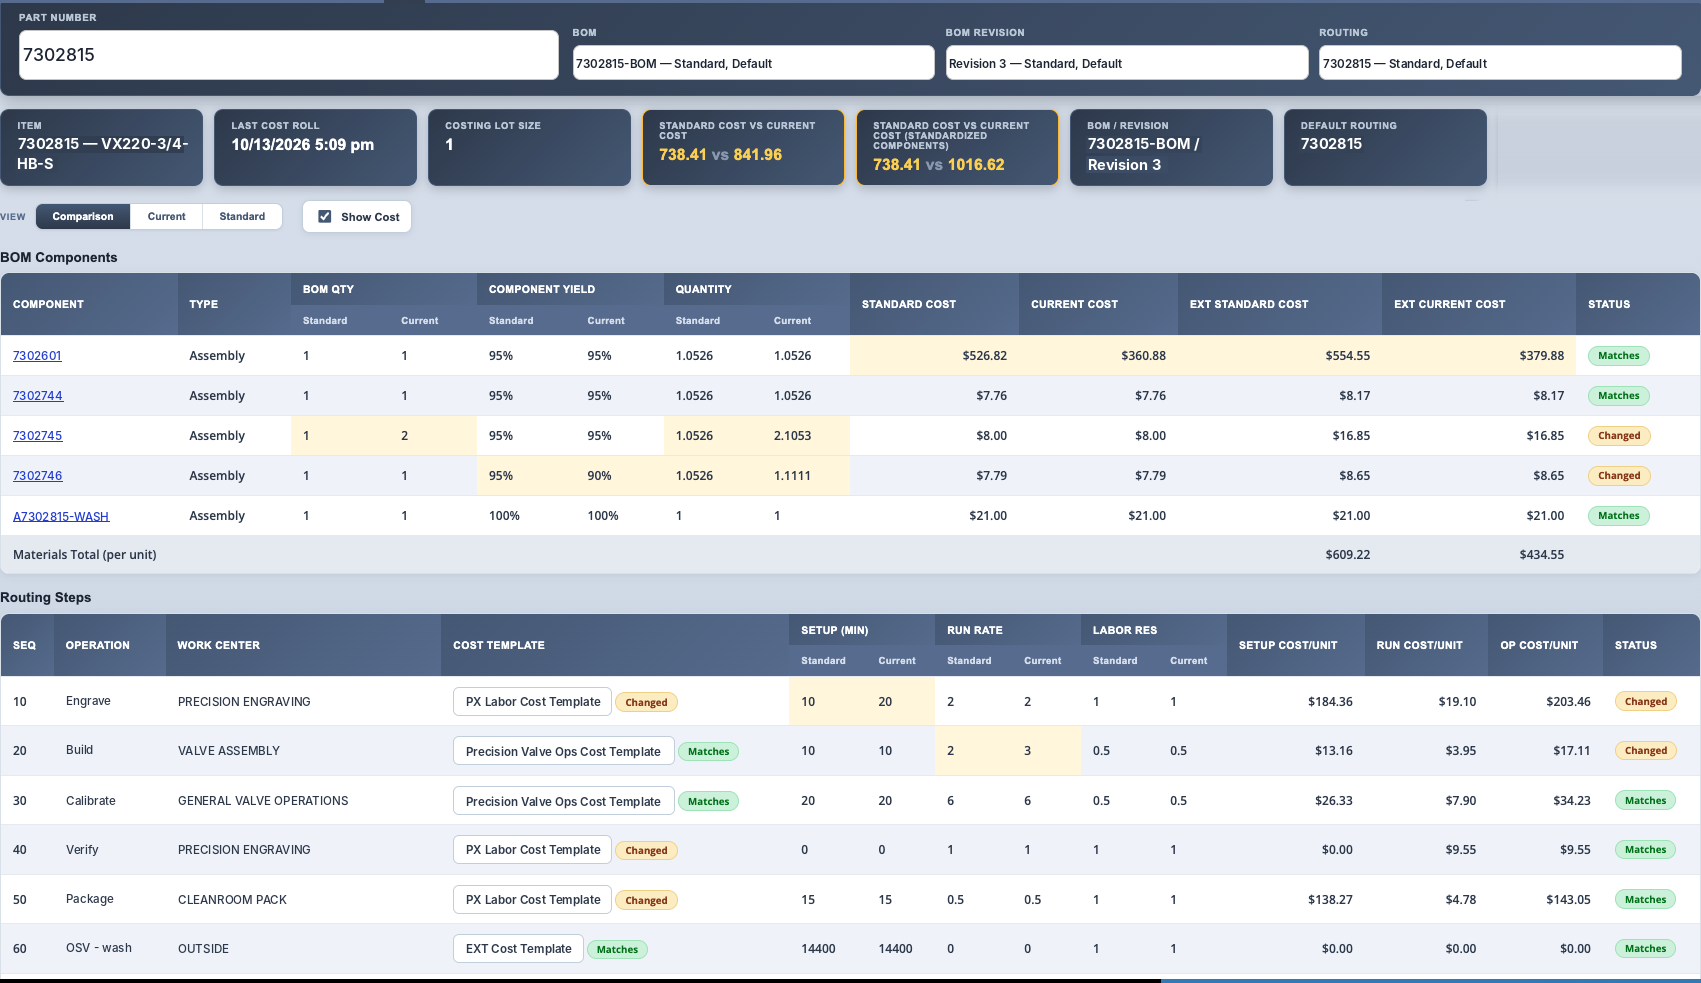
Task: Click the Changed status for 7302745
Action: pos(1619,436)
